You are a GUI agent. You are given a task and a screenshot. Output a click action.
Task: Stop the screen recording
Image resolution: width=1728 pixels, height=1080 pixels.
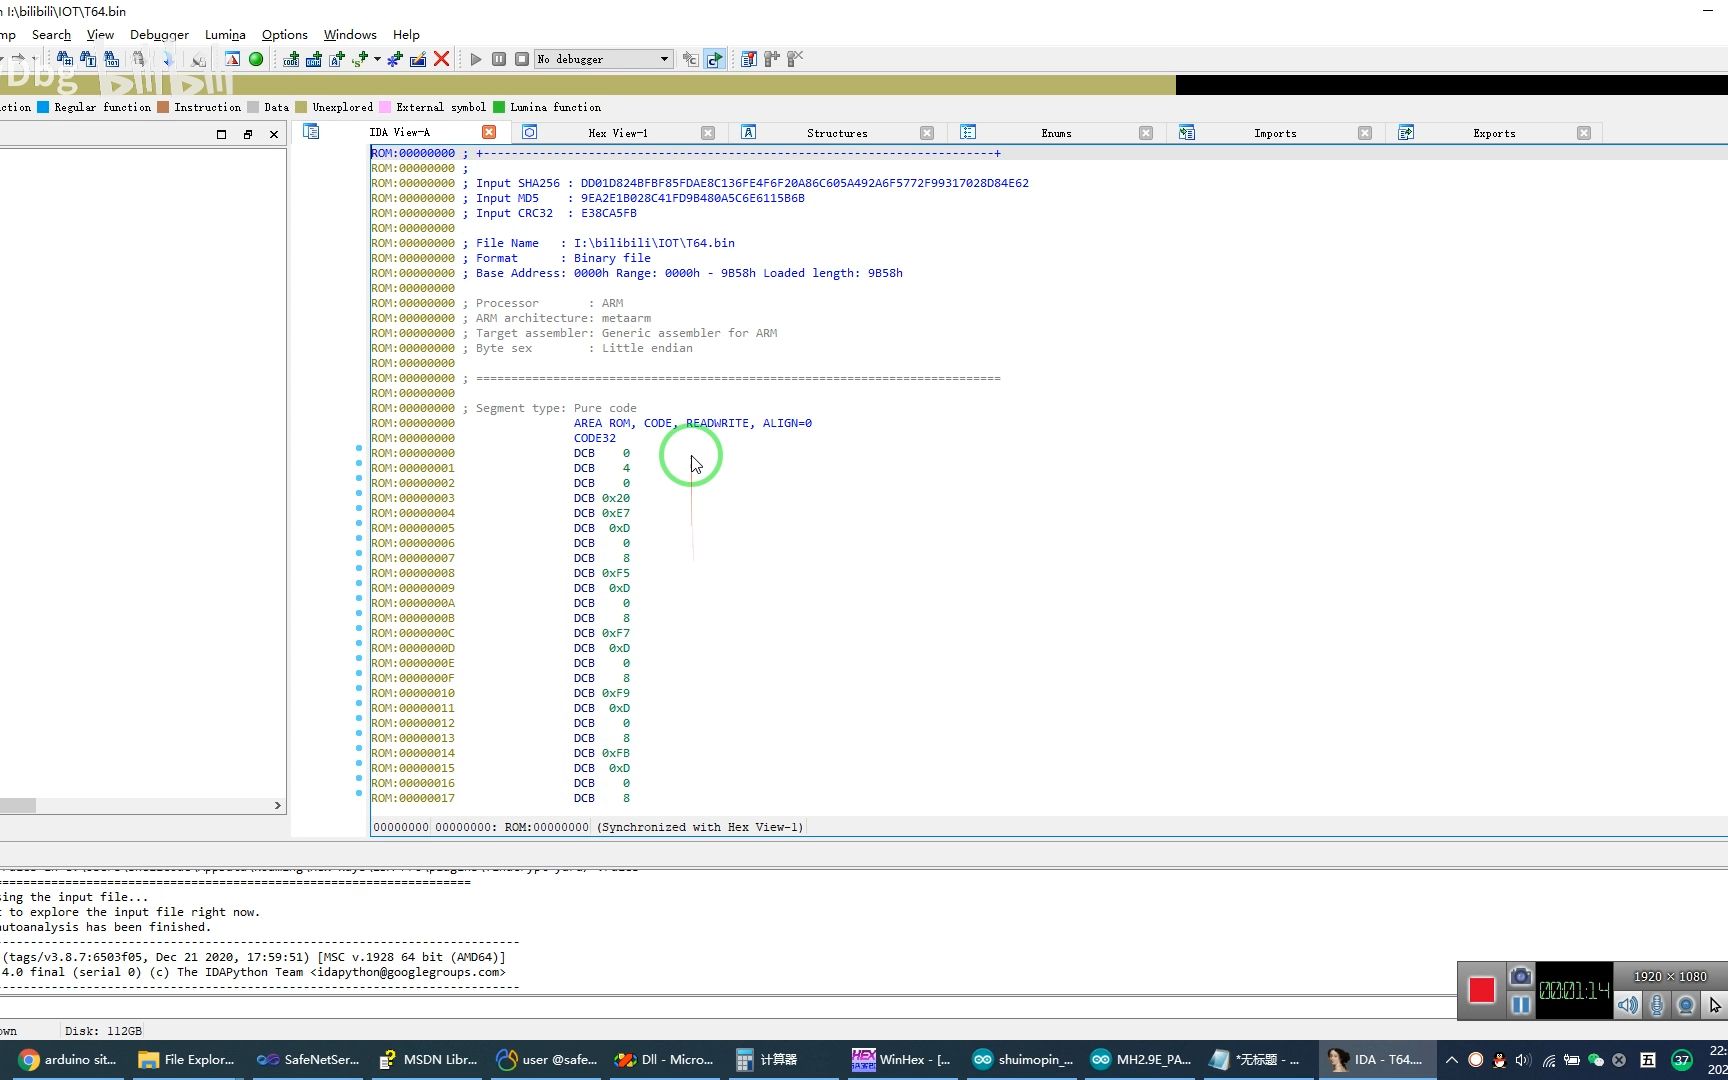1481,990
